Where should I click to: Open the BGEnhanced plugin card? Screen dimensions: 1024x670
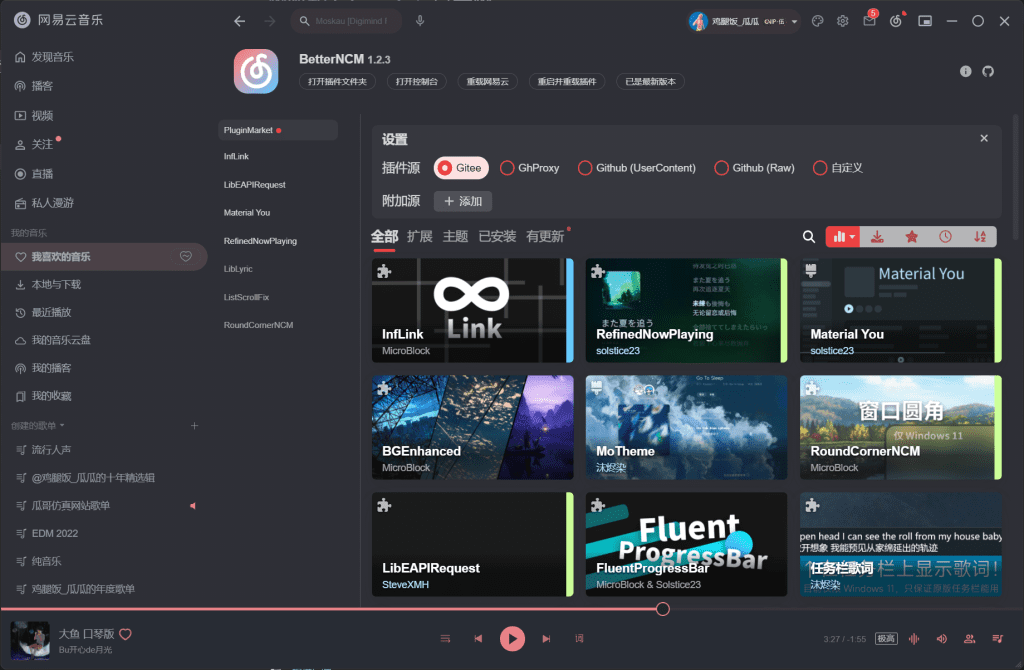point(472,426)
